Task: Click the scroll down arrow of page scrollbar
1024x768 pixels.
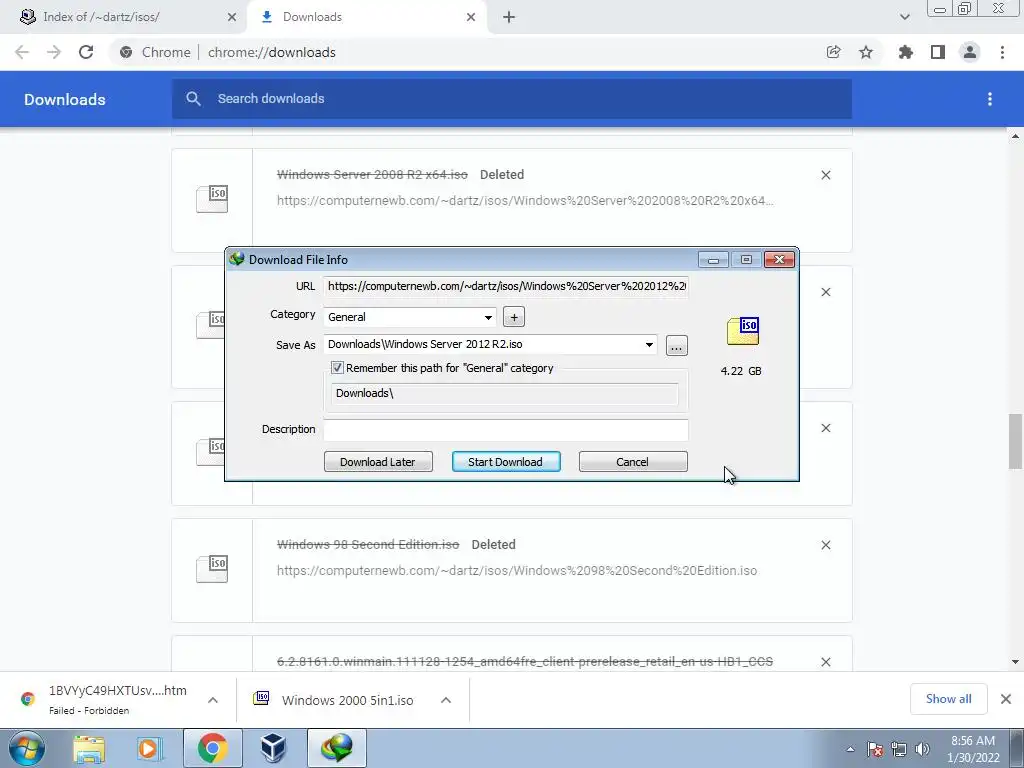Action: (1015, 662)
